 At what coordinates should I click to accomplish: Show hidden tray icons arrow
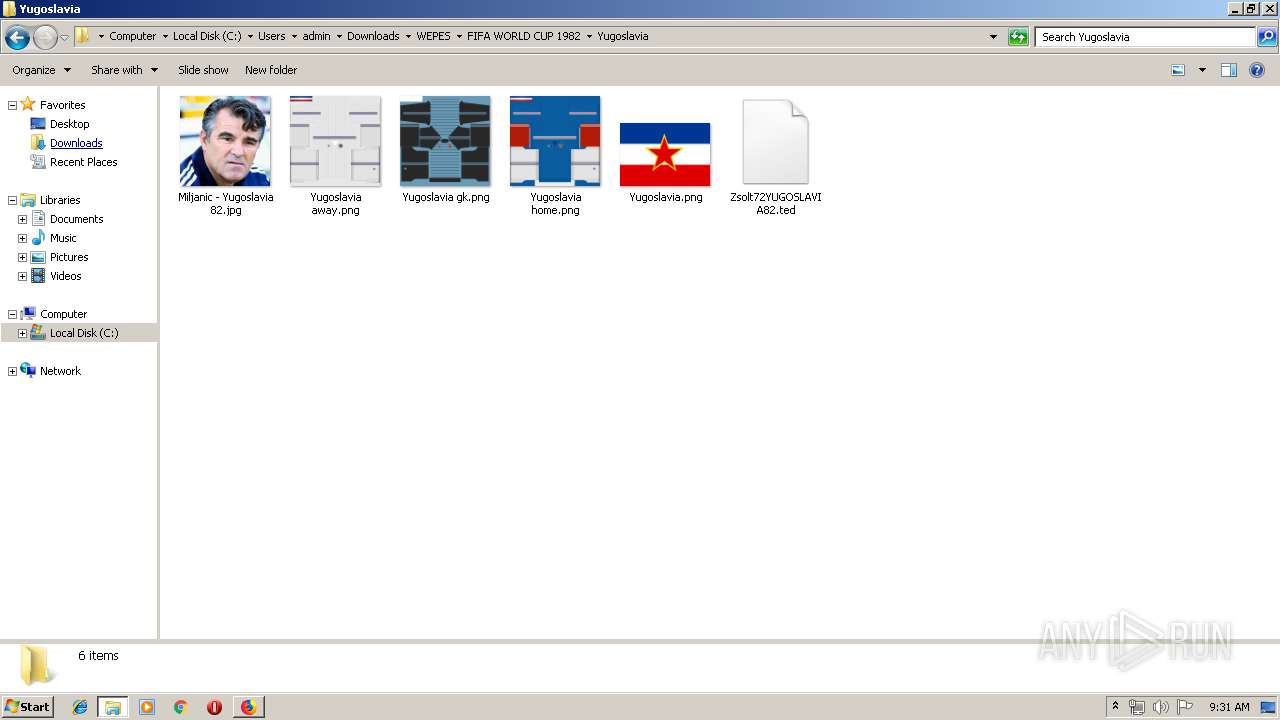coord(1115,707)
